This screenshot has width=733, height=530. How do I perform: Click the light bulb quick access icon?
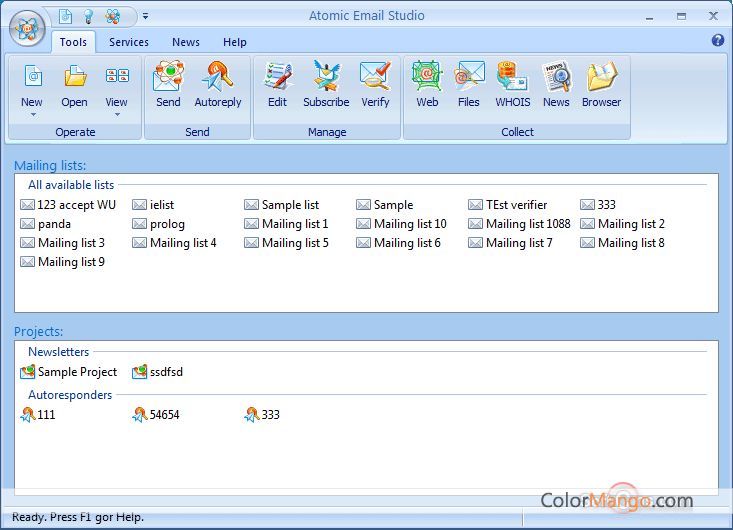[x=88, y=16]
